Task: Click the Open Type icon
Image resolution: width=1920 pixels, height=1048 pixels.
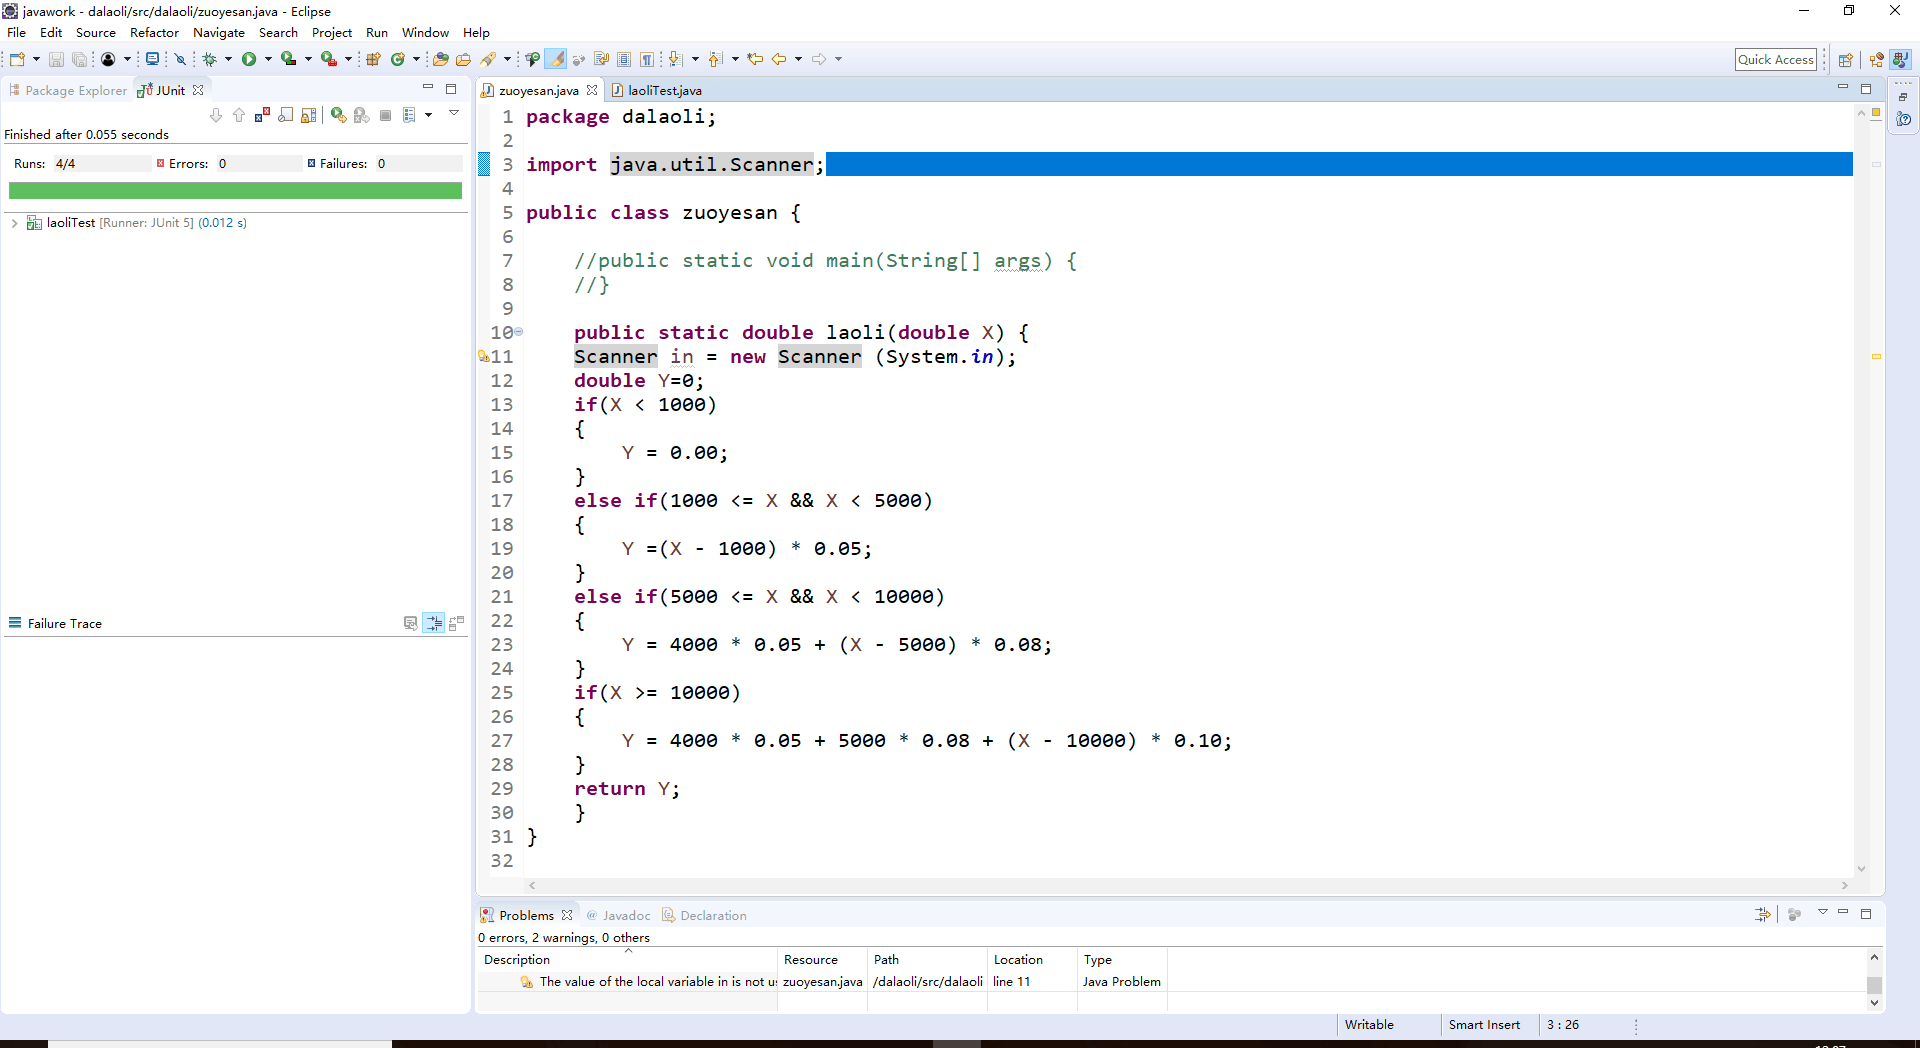Action: click(440, 59)
